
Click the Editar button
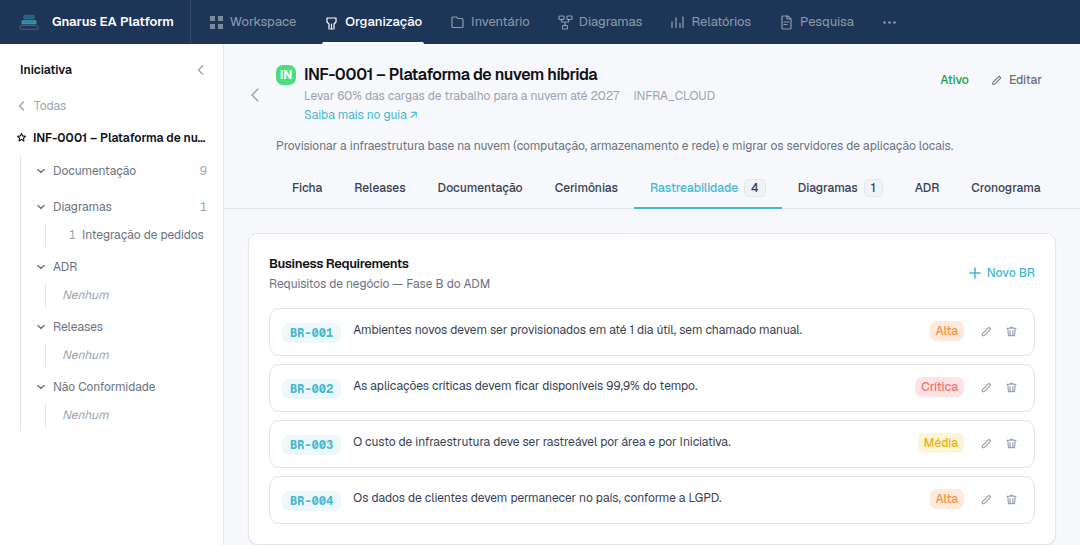coord(1016,80)
